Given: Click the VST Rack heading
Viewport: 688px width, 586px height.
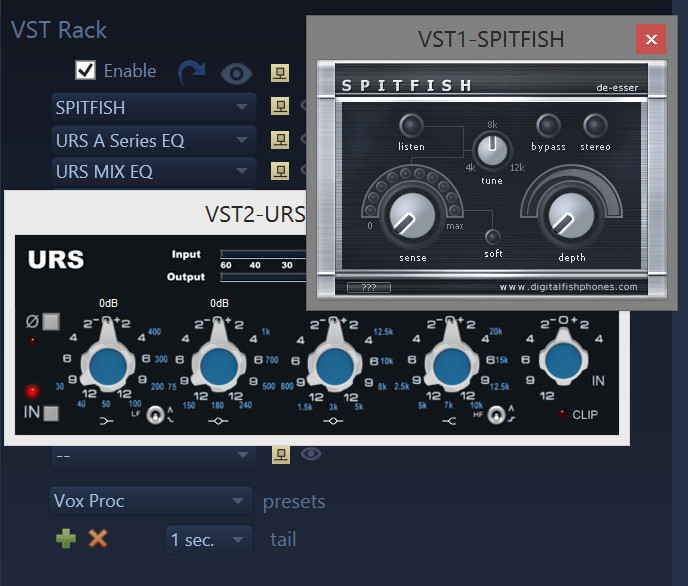Looking at the screenshot, I should [58, 30].
